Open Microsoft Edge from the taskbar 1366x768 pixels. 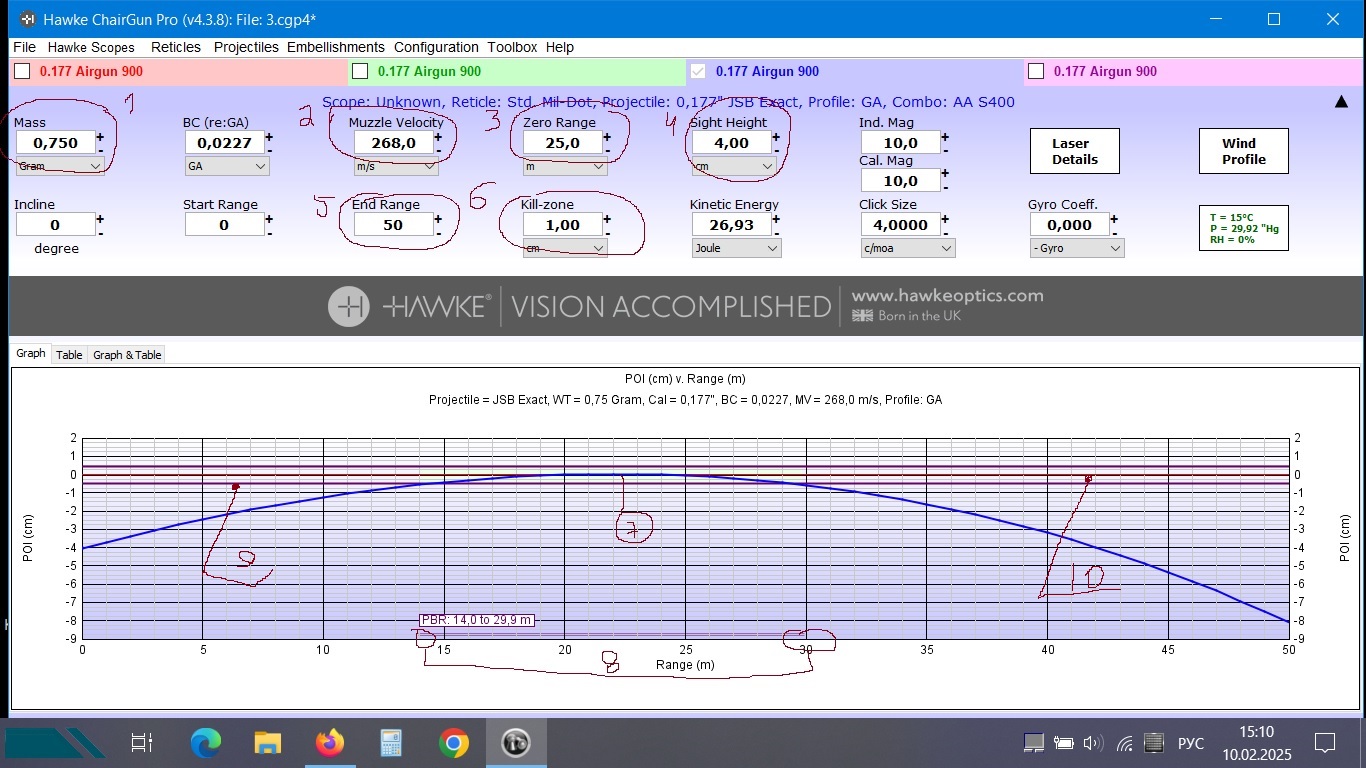coord(206,743)
